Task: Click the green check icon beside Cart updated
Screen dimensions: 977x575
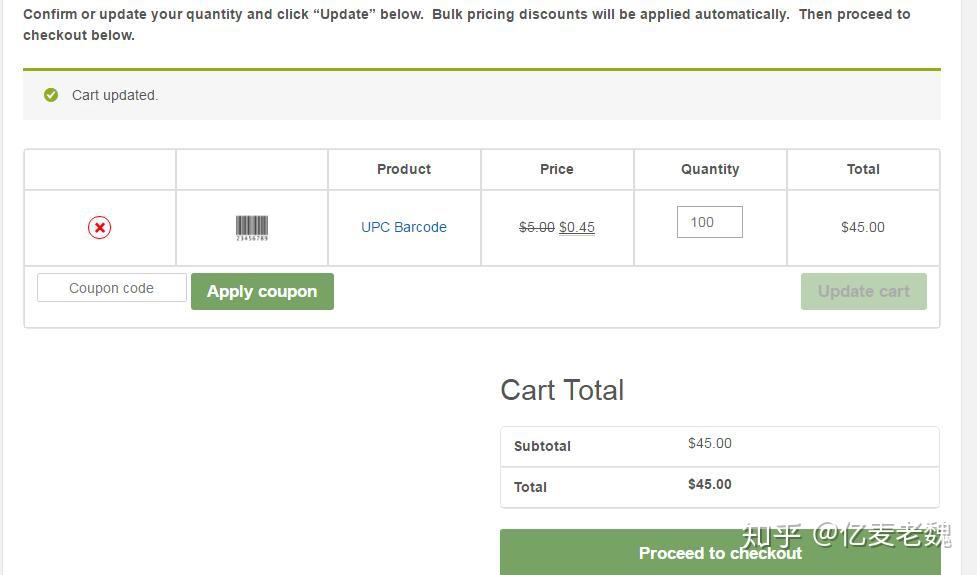Action: (x=51, y=95)
